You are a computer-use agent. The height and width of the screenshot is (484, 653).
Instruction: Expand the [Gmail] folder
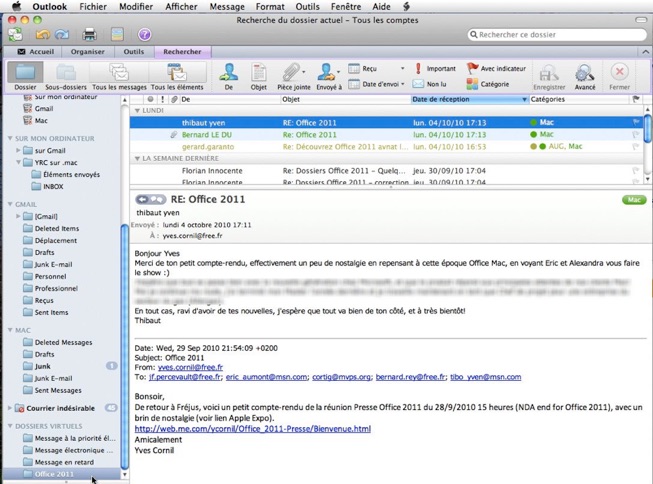[18, 216]
